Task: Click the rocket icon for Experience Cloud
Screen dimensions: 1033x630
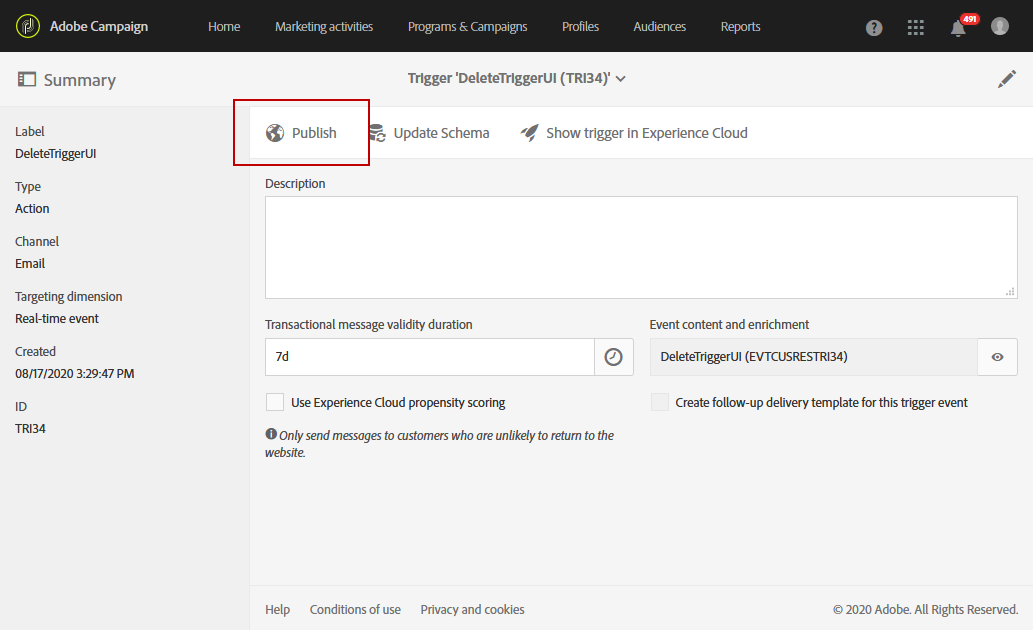Action: pyautogui.click(x=530, y=133)
